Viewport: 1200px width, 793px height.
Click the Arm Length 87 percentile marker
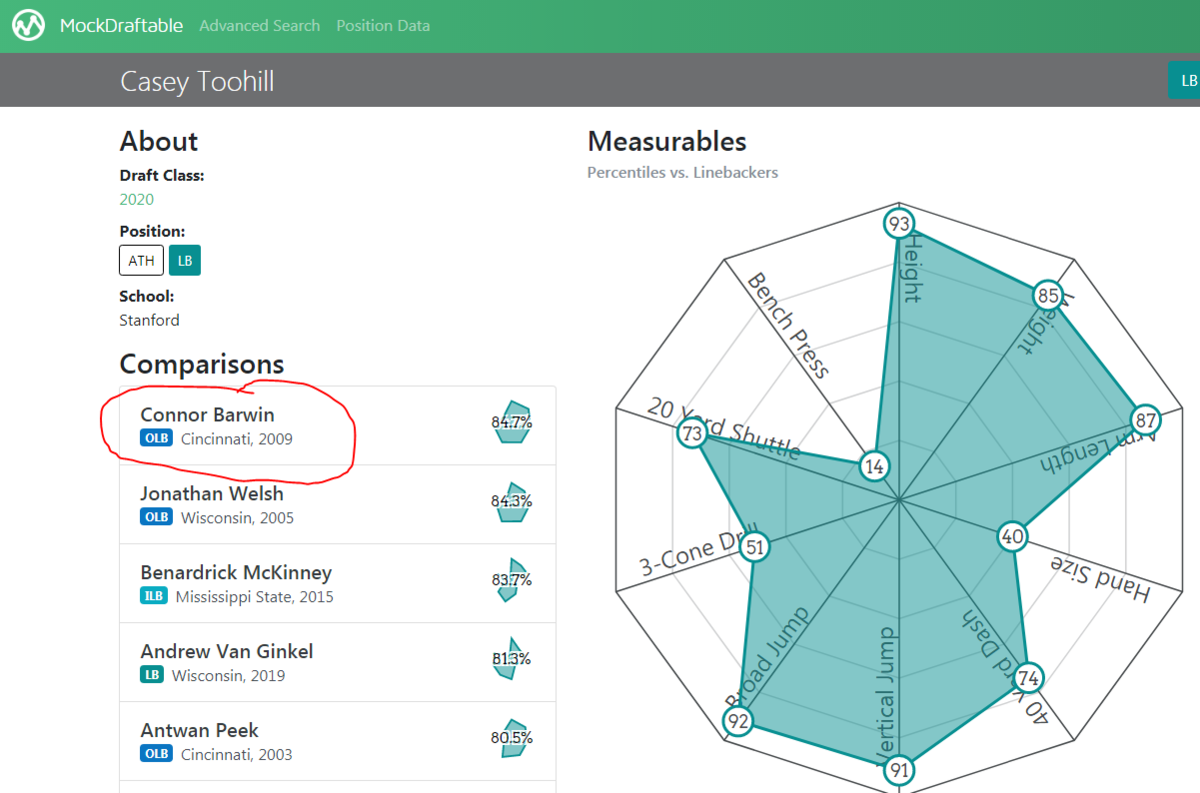click(1146, 420)
